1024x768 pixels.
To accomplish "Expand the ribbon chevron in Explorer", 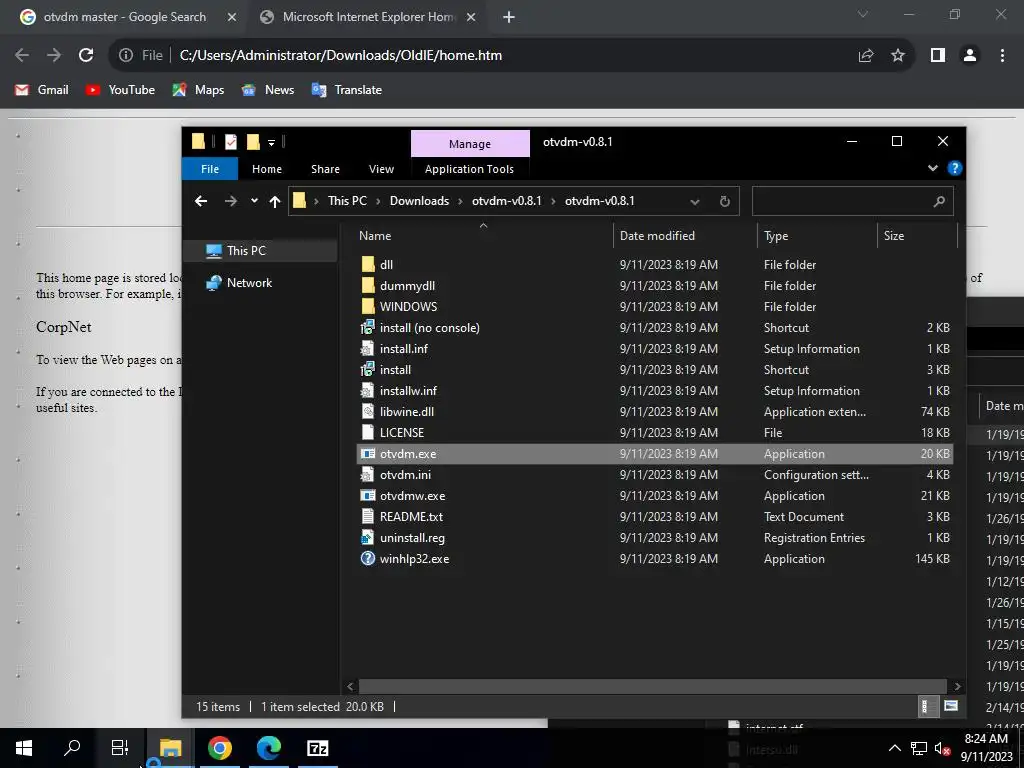I will point(933,168).
